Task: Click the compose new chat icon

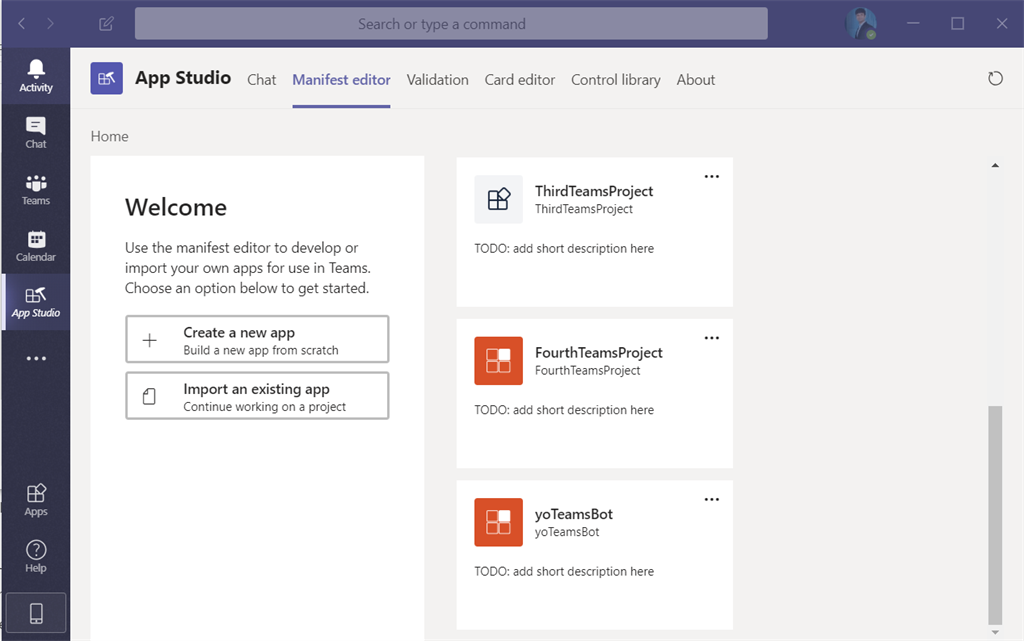Action: click(106, 22)
